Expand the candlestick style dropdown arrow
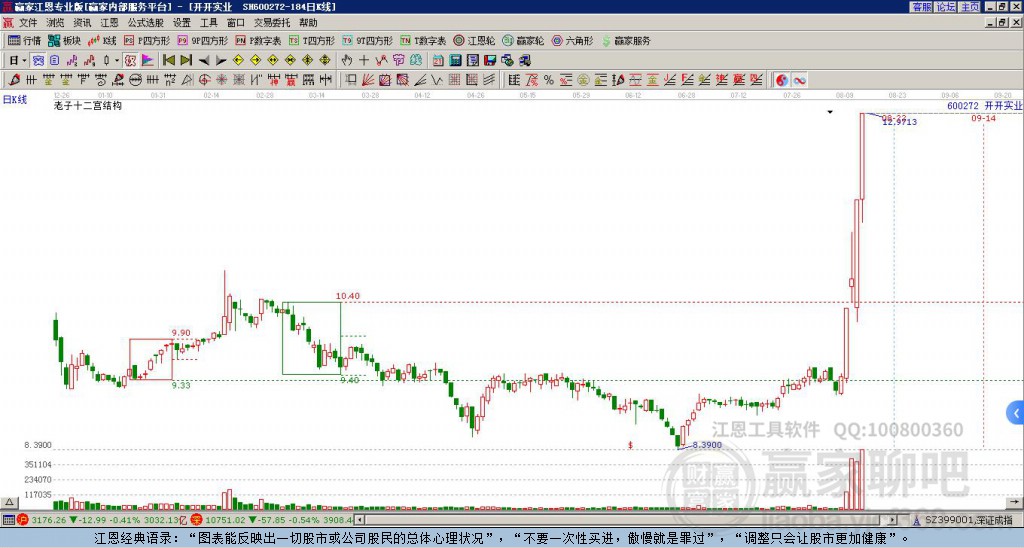 [117, 61]
